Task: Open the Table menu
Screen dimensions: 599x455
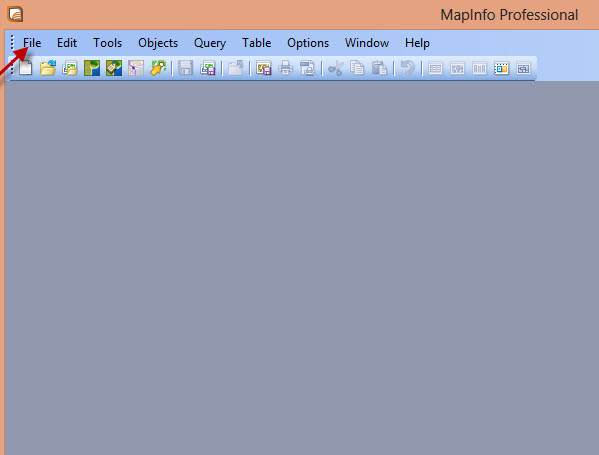Action: (256, 43)
